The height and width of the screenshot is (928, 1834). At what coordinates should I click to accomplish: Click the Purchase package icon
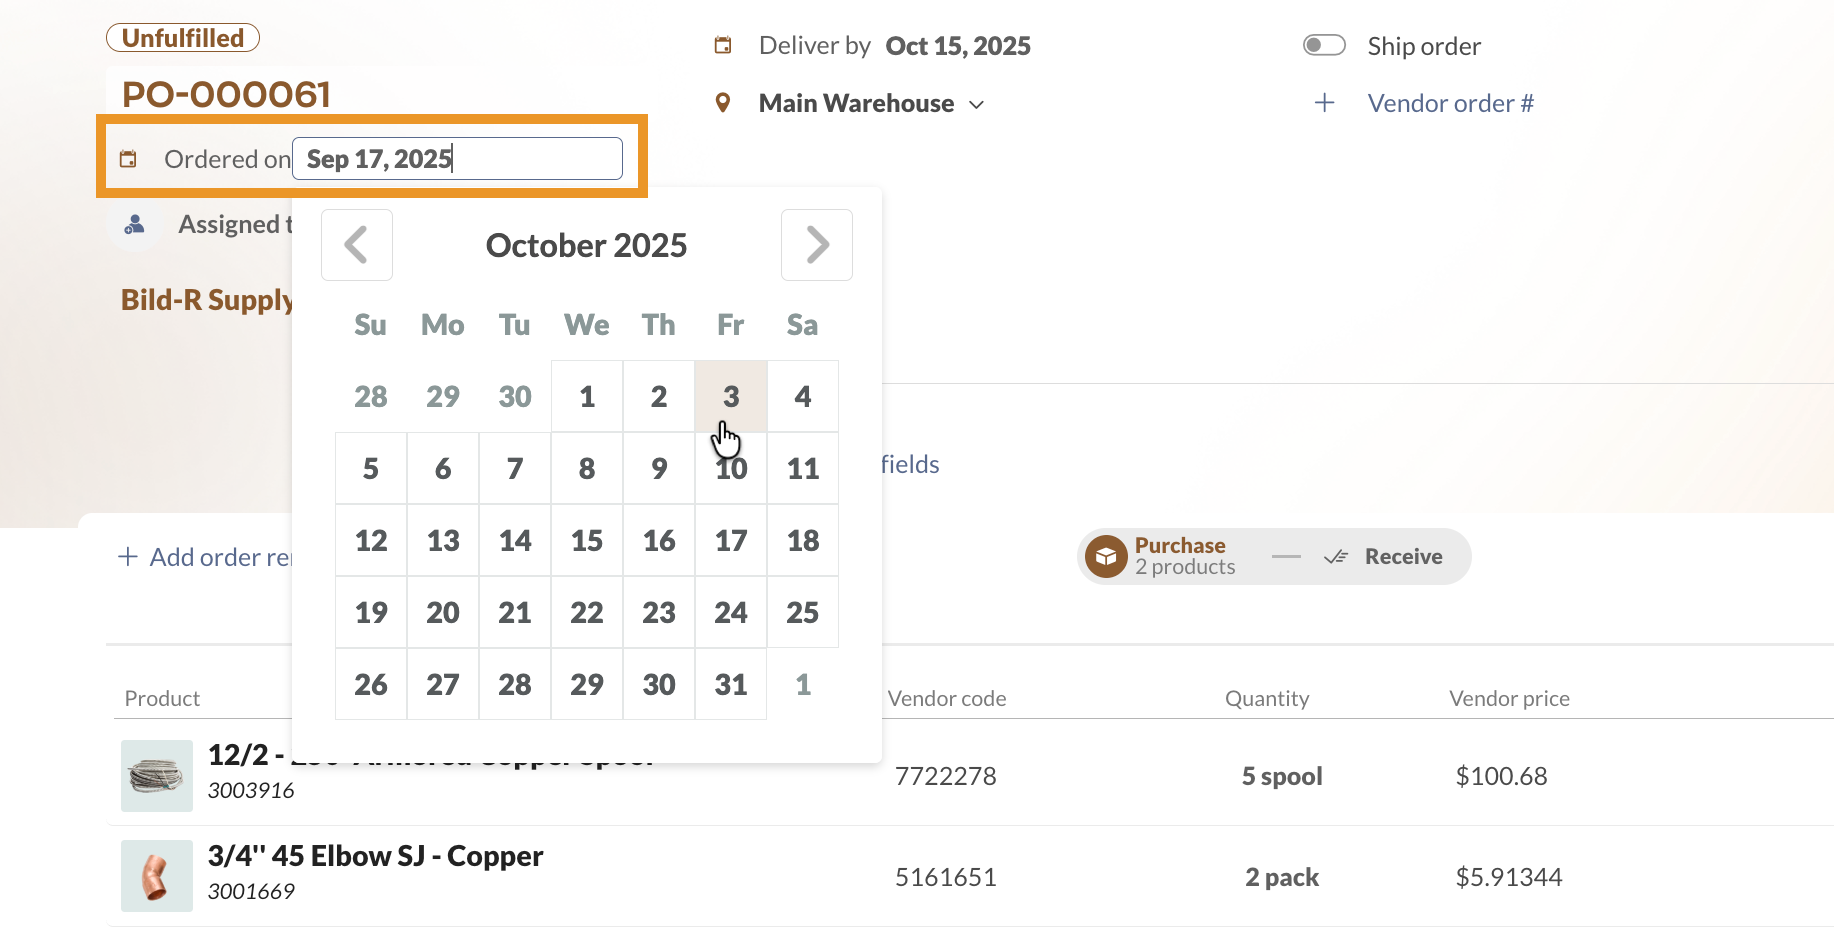[x=1106, y=556]
